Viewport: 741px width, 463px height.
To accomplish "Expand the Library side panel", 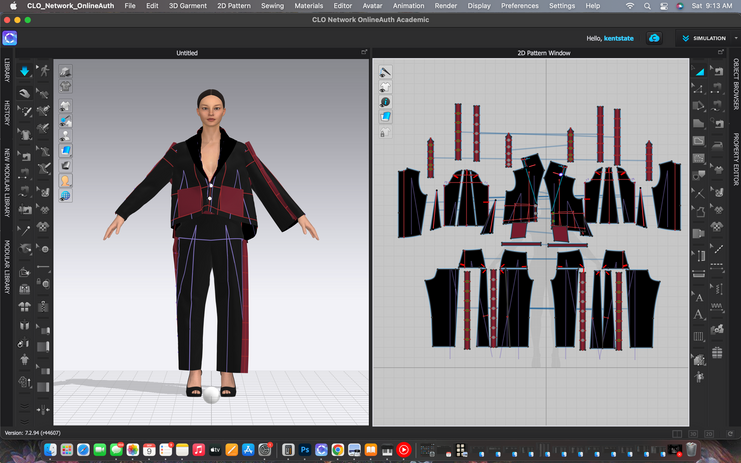I will [x=7, y=70].
